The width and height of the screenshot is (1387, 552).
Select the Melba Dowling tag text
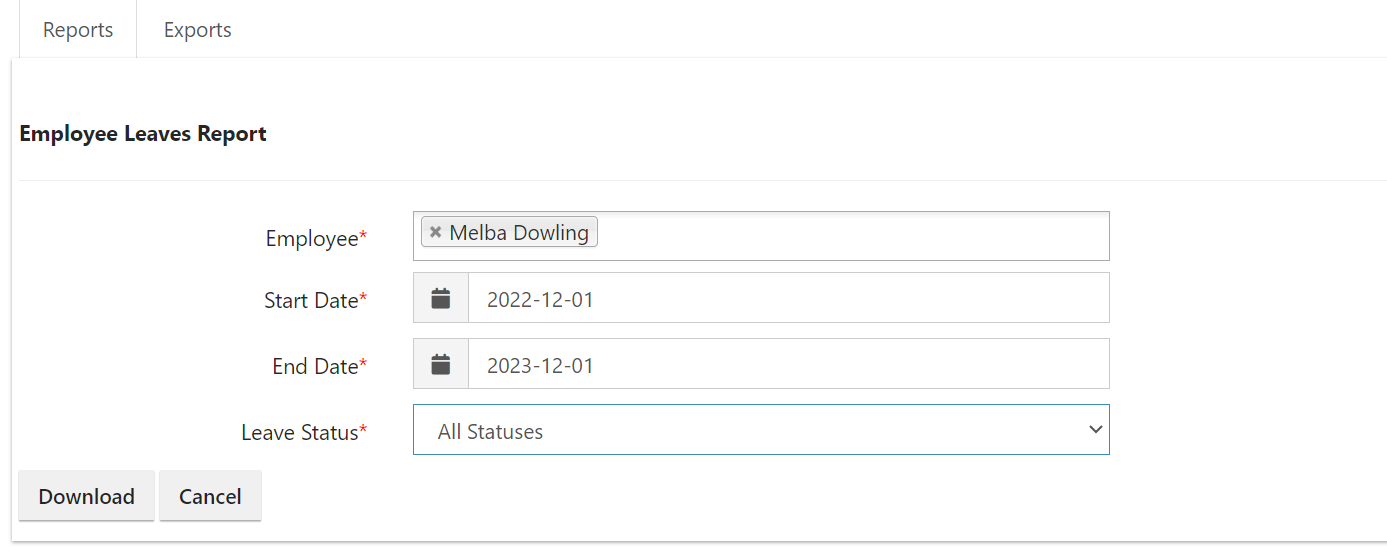click(519, 232)
